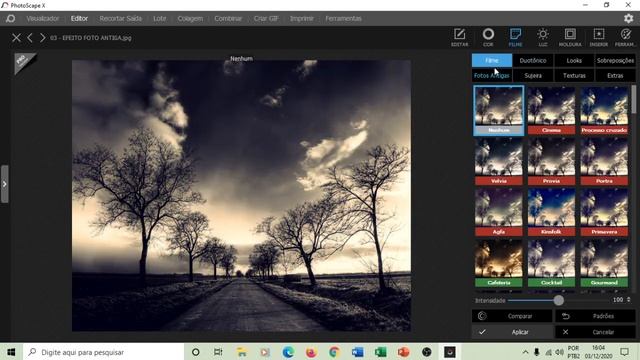The width and height of the screenshot is (640, 360).
Task: Open the Lote batch tab
Action: [160, 18]
